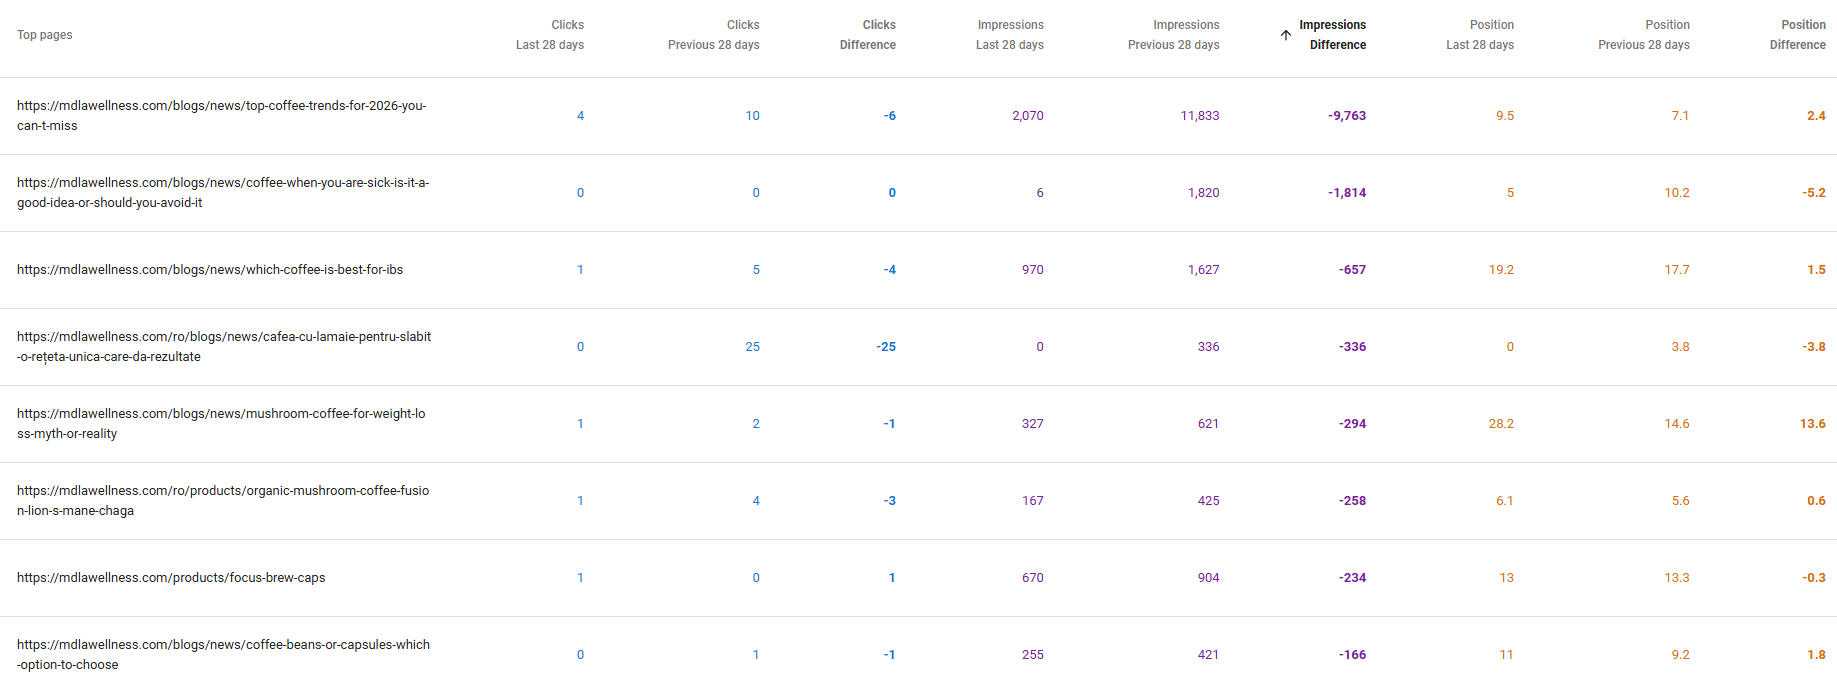Select the mushroom-coffee-for-weight-loss URL row
This screenshot has height=680, width=1837.
click(x=221, y=424)
